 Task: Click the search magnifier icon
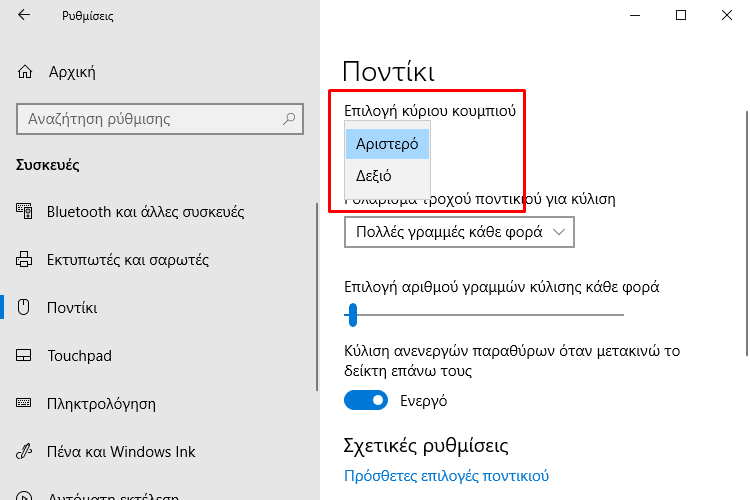(290, 119)
